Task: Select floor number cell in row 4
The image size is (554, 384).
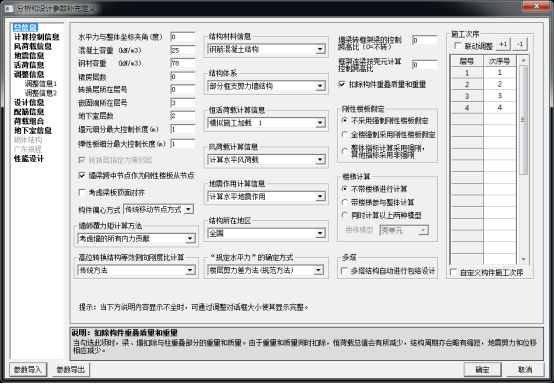Action: (x=467, y=107)
